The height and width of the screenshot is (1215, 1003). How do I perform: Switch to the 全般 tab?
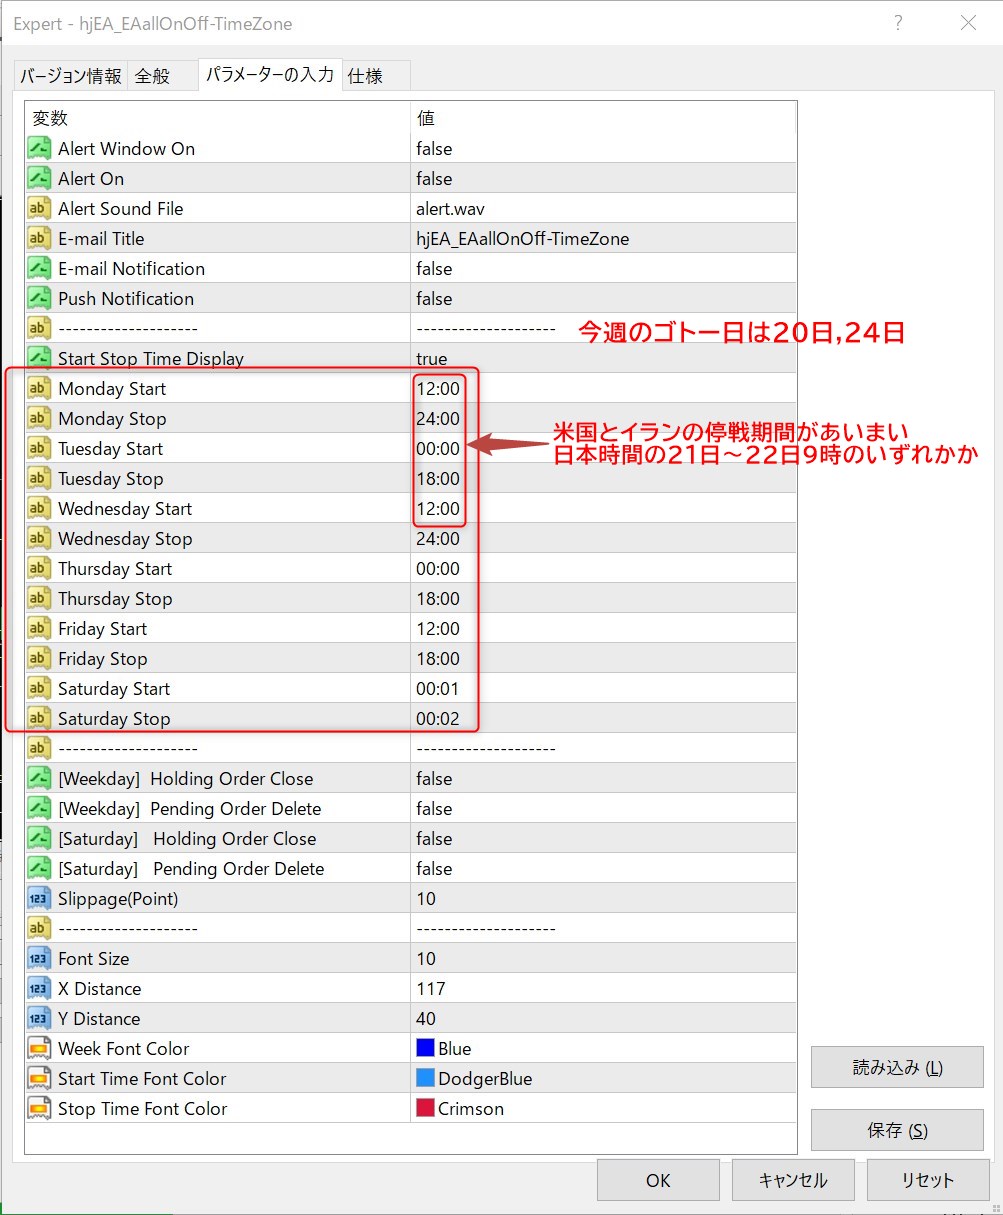153,76
